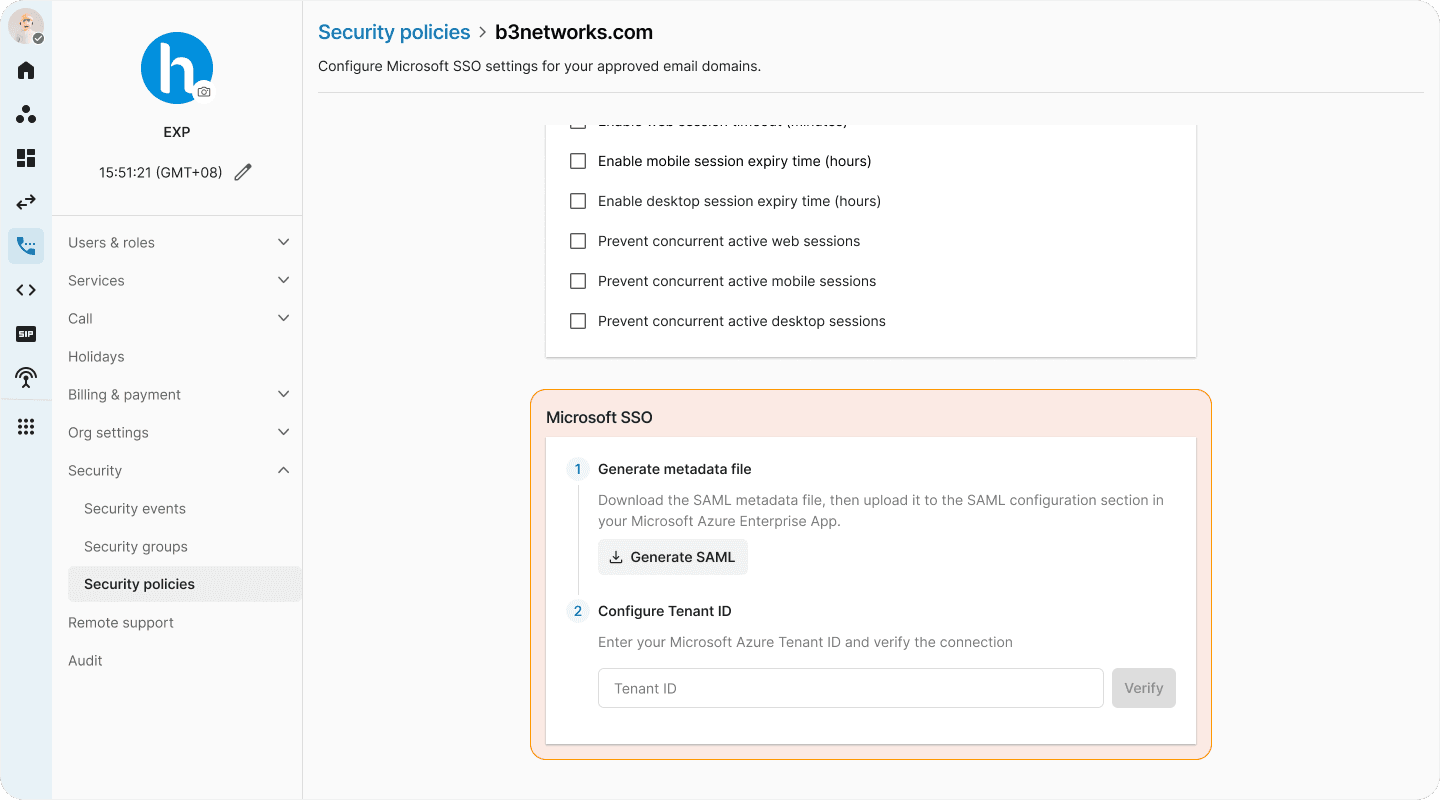Click the dashboard grid icon in sidebar

pyautogui.click(x=26, y=158)
